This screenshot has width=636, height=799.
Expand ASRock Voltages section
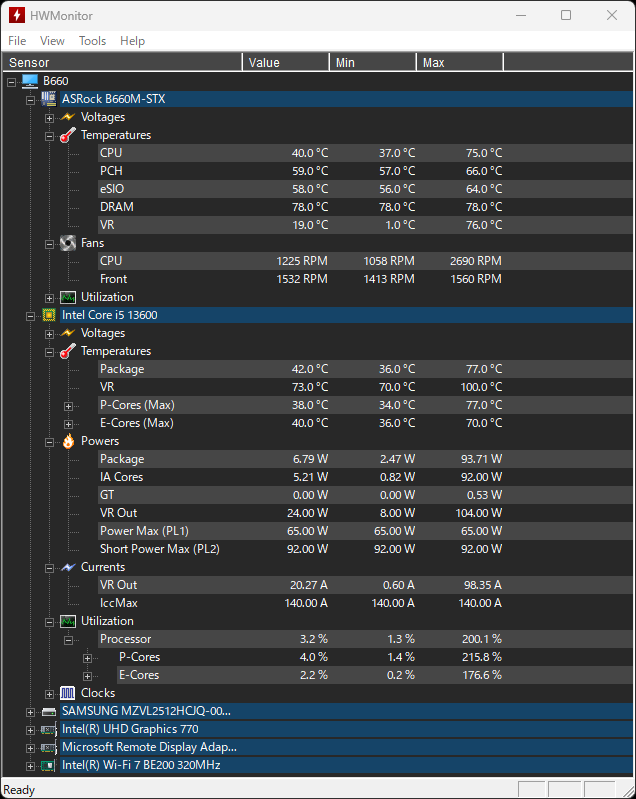tap(49, 118)
